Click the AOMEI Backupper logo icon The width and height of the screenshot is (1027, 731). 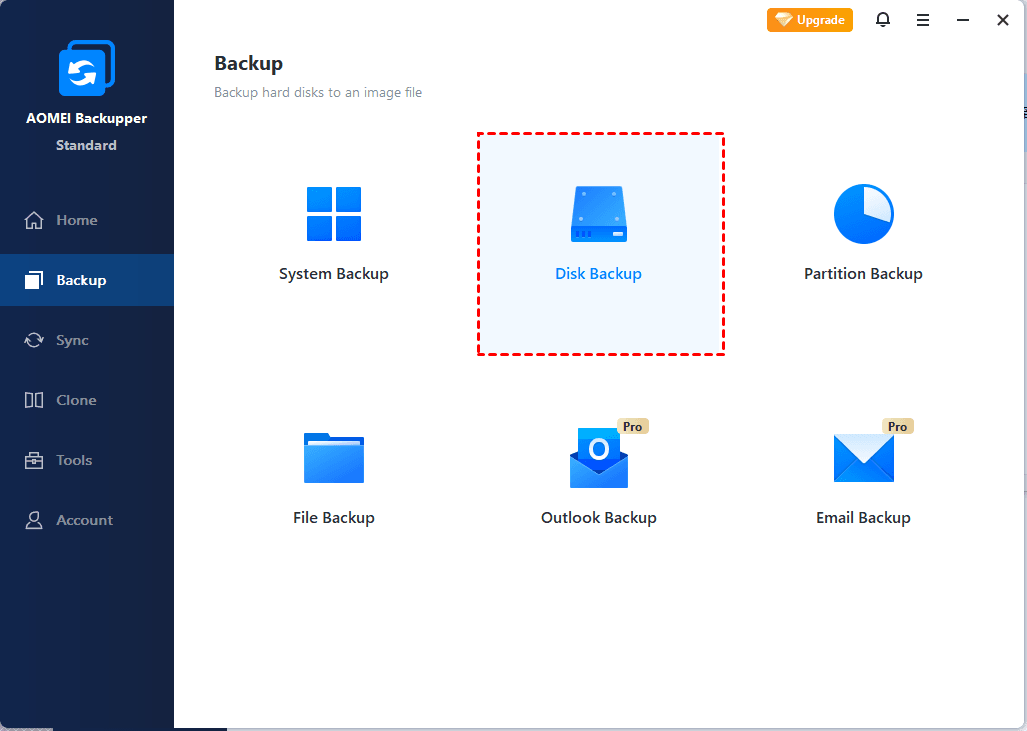click(x=86, y=68)
